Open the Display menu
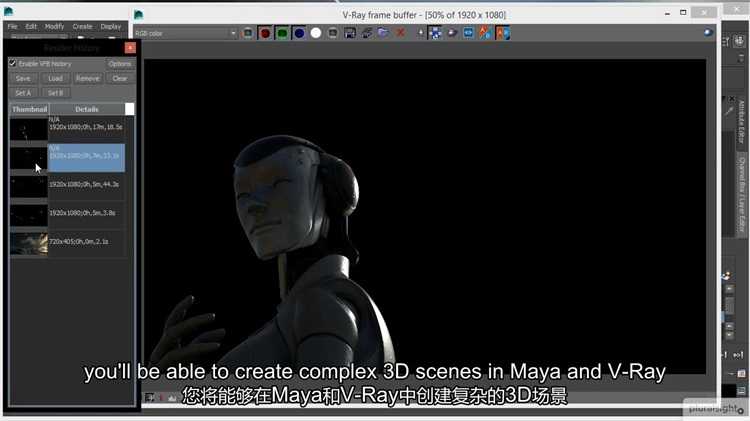The width and height of the screenshot is (750, 421). pyautogui.click(x=110, y=26)
